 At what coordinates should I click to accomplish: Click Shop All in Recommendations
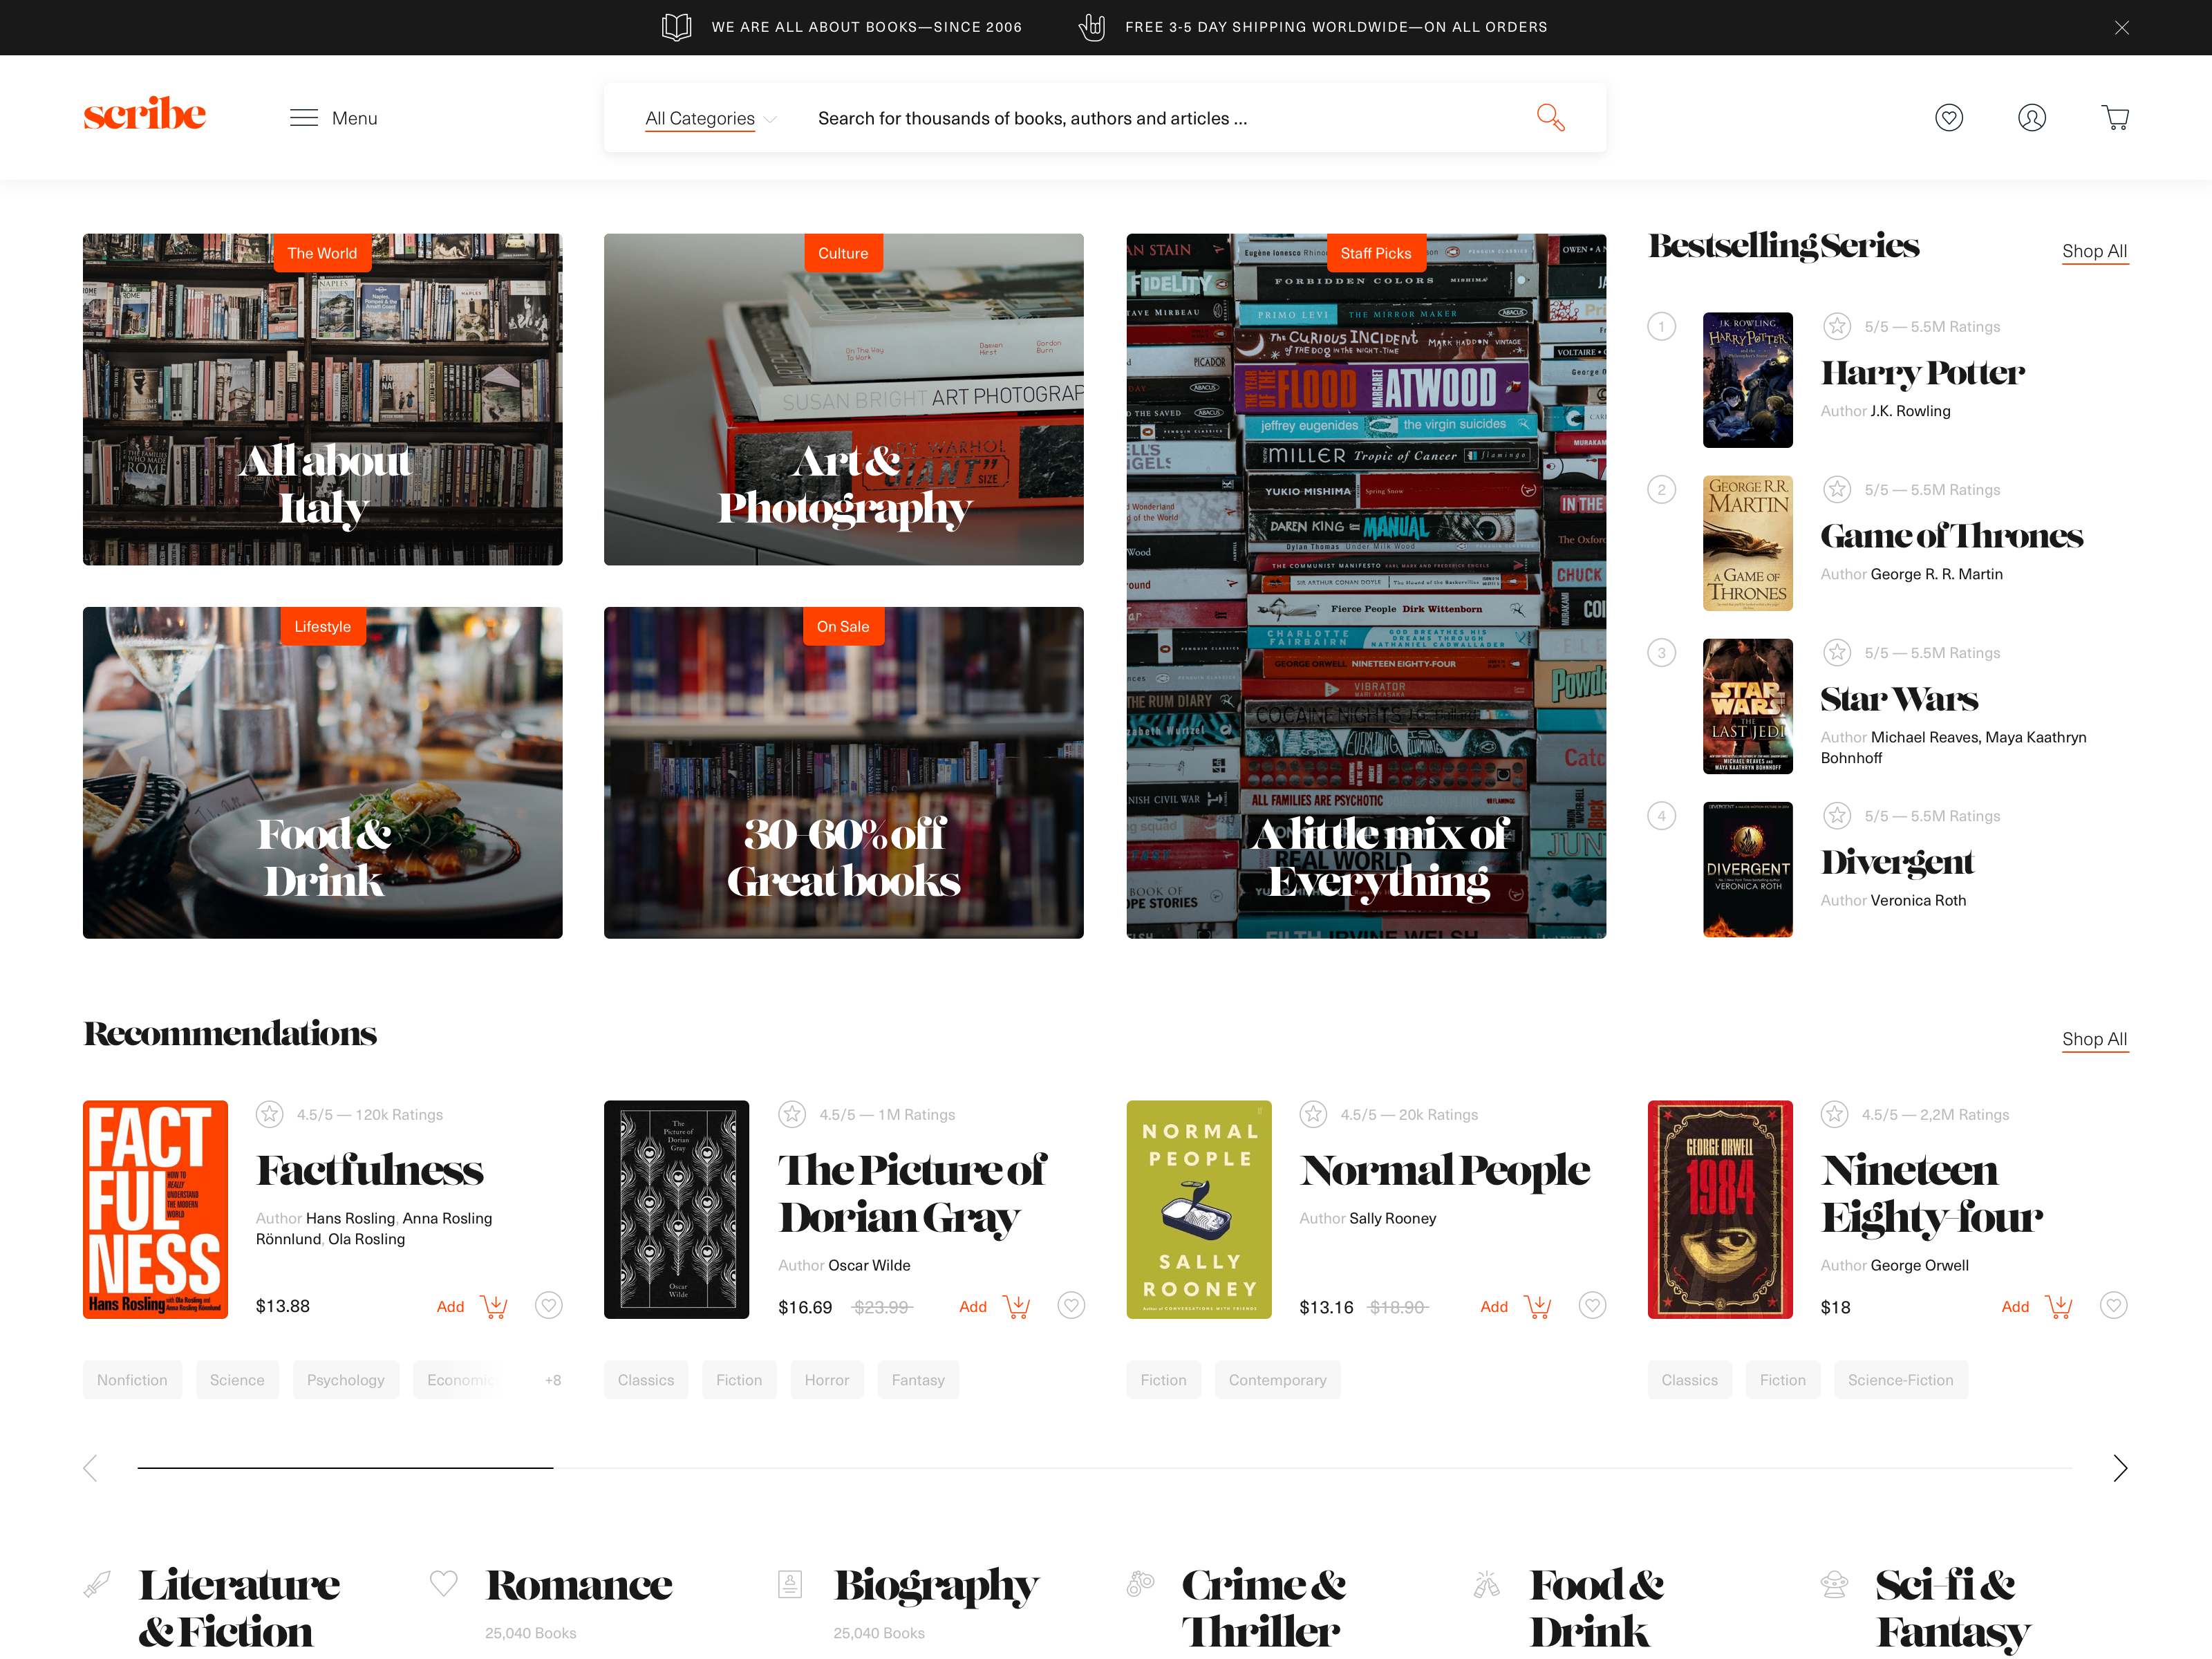click(x=2094, y=1039)
